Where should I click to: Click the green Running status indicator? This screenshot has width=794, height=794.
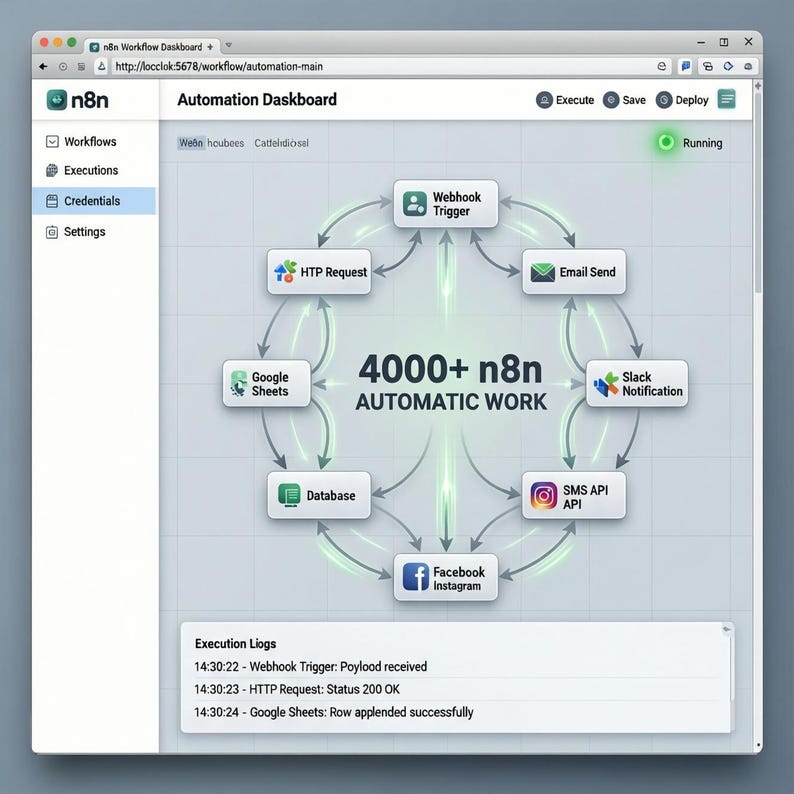click(666, 142)
